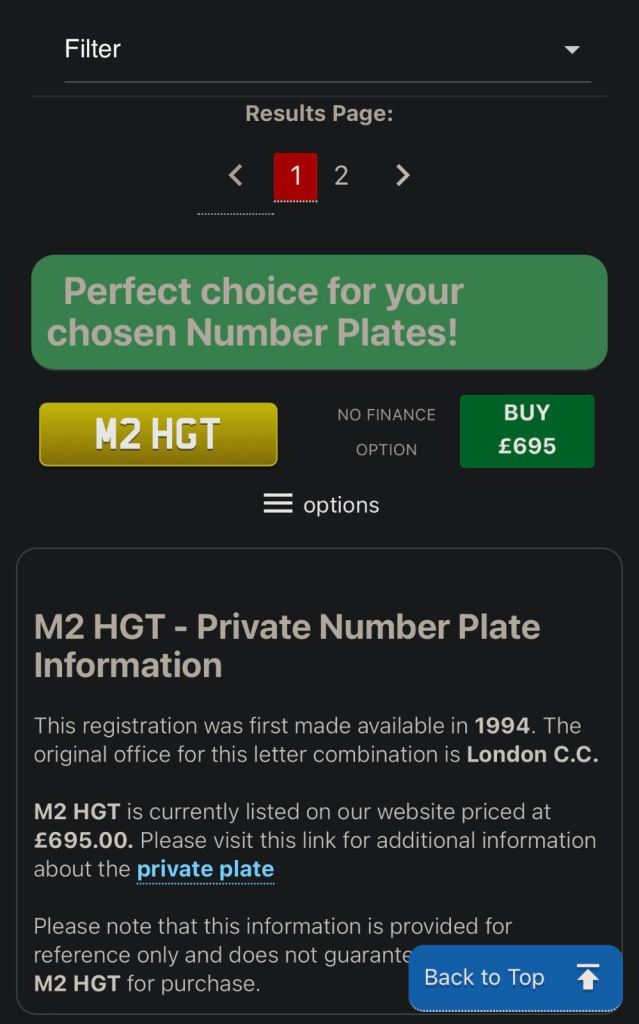Click the green Perfect choice banner
639x1024 pixels.
(320, 312)
